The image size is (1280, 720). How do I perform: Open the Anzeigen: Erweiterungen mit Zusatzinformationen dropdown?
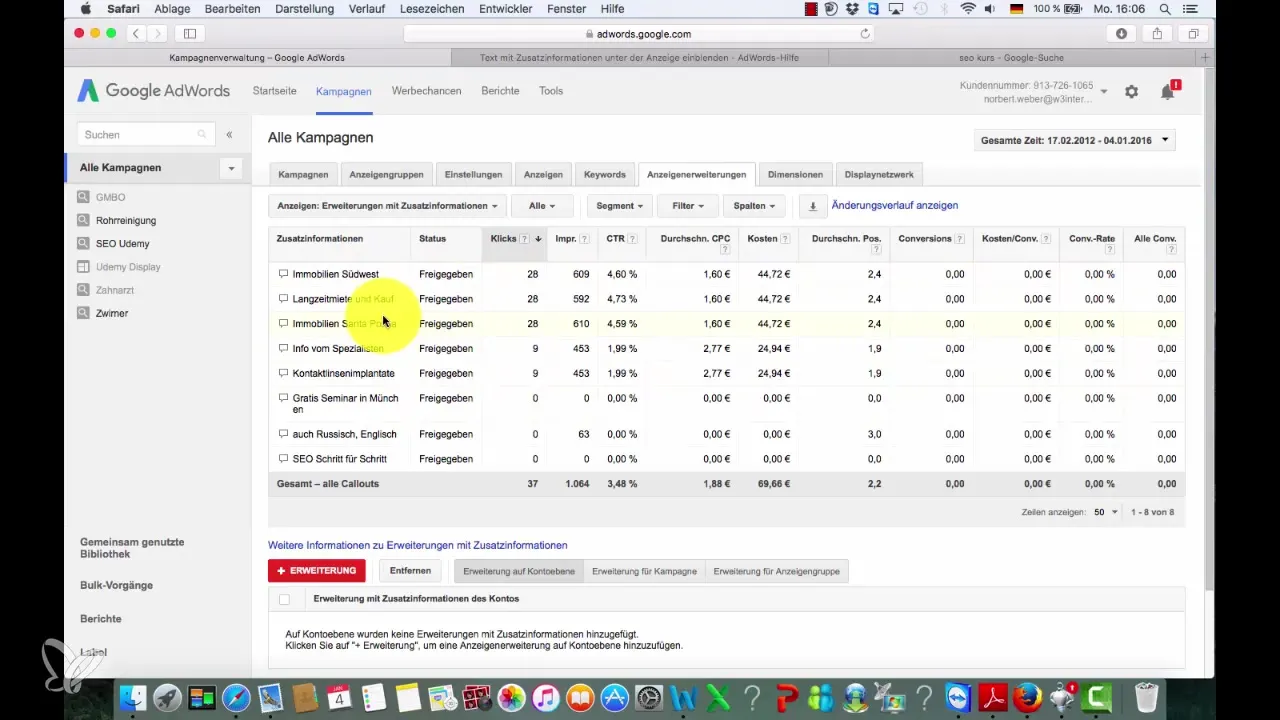pyautogui.click(x=387, y=206)
